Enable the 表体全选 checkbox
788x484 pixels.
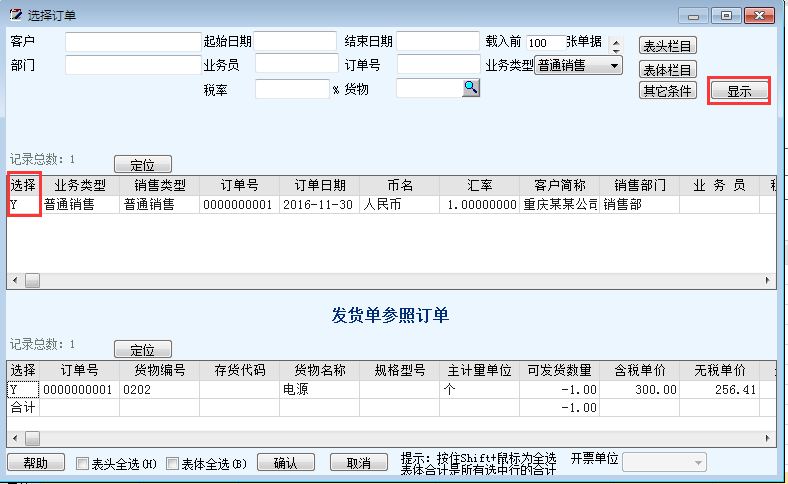173,464
